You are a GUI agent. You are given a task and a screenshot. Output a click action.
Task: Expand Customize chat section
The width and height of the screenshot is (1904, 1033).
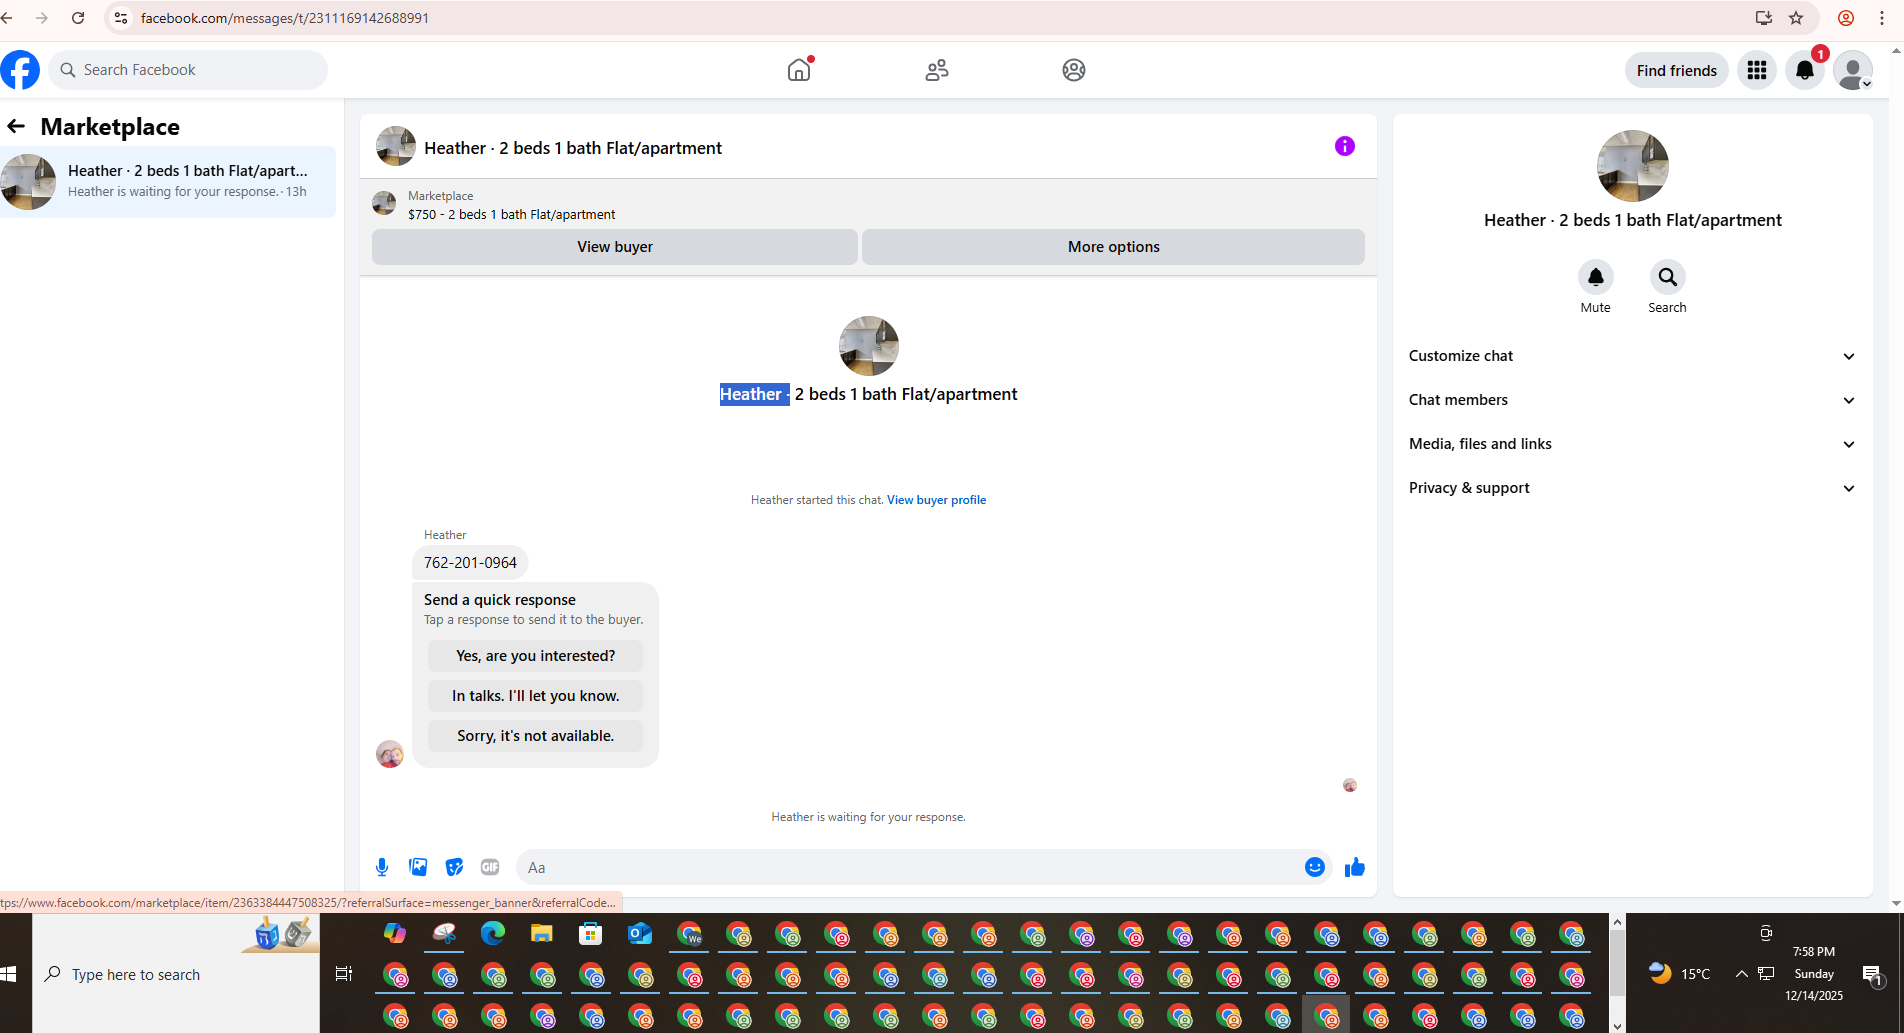point(1632,356)
